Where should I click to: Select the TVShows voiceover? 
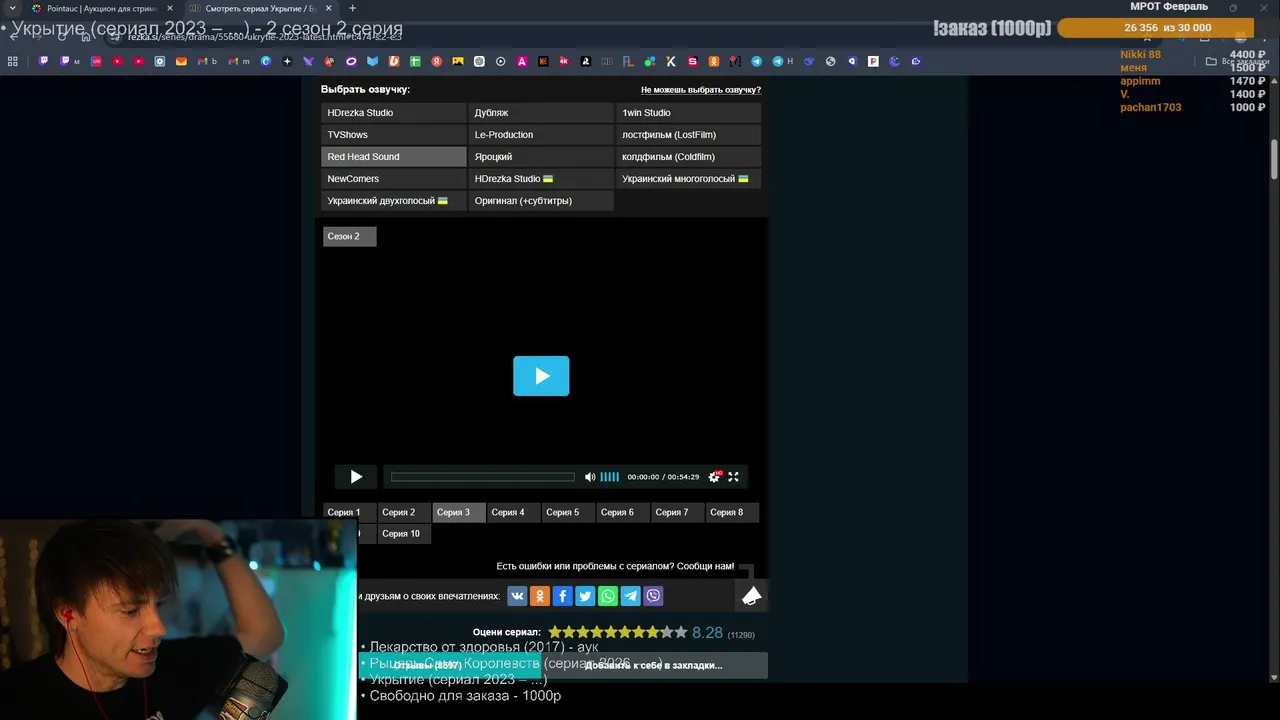[x=393, y=135]
